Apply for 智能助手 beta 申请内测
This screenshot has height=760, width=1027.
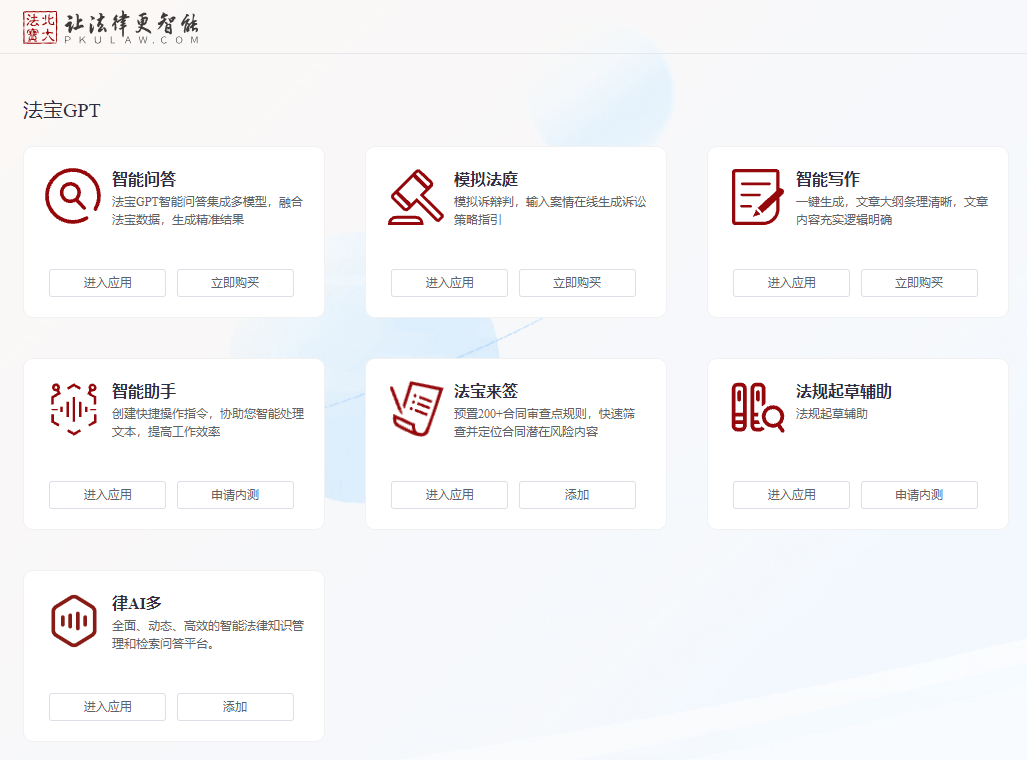pyautogui.click(x=235, y=495)
